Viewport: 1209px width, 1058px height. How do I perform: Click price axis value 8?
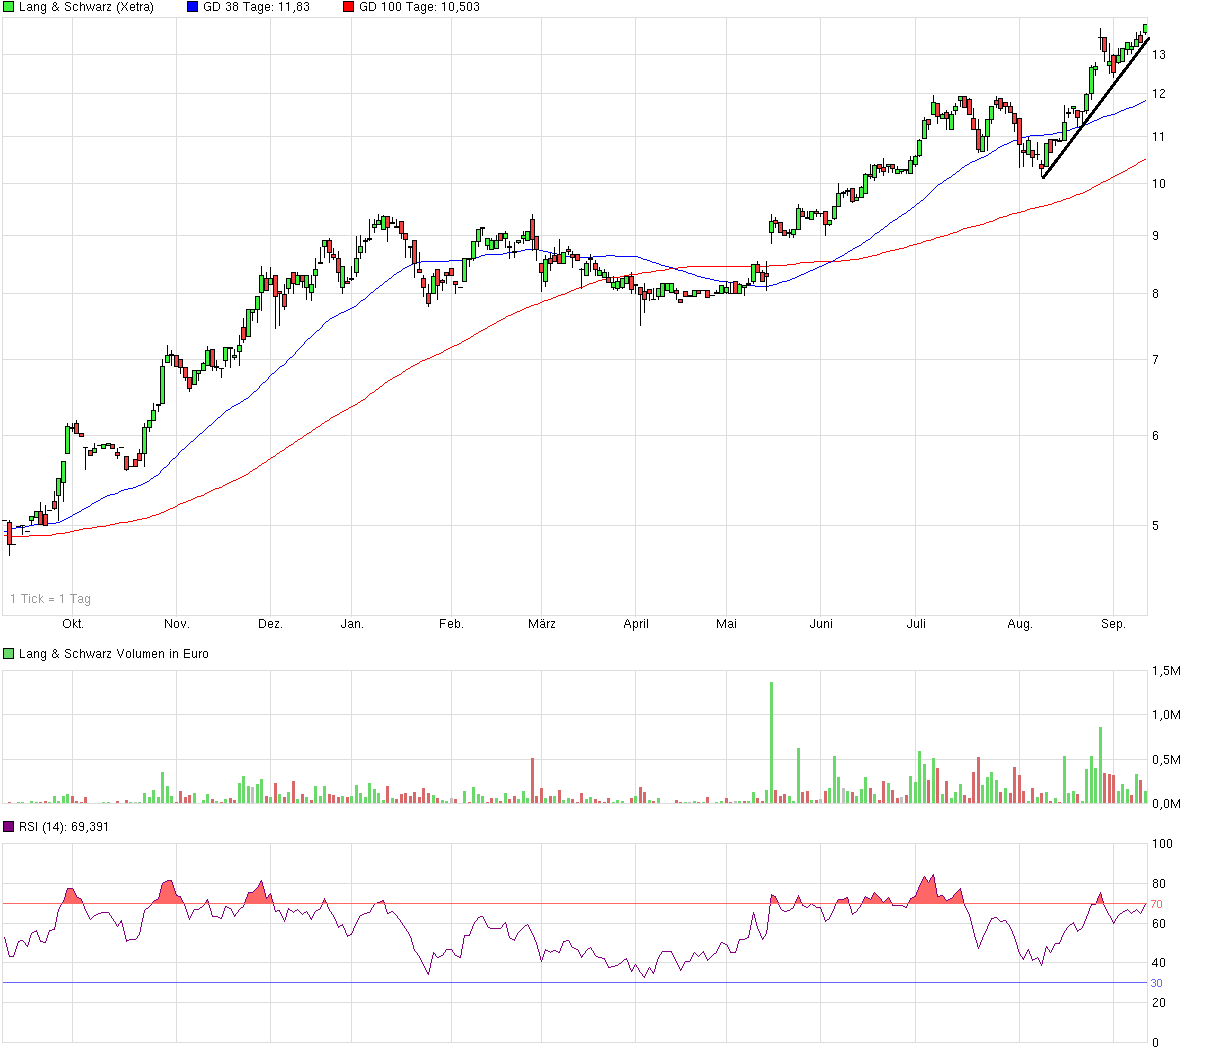(x=1156, y=294)
